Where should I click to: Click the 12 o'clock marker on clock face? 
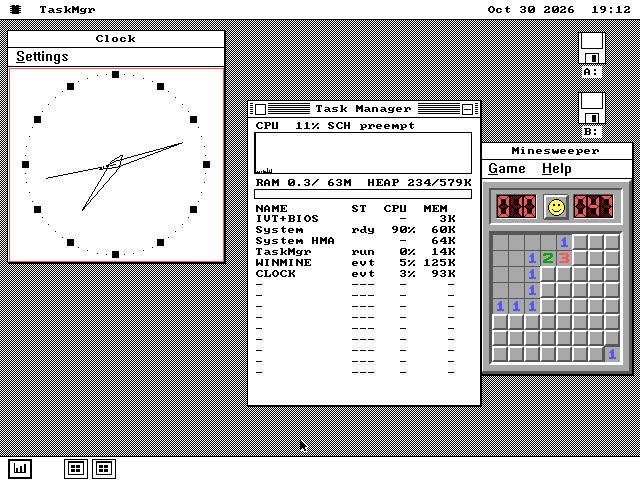pyautogui.click(x=116, y=75)
